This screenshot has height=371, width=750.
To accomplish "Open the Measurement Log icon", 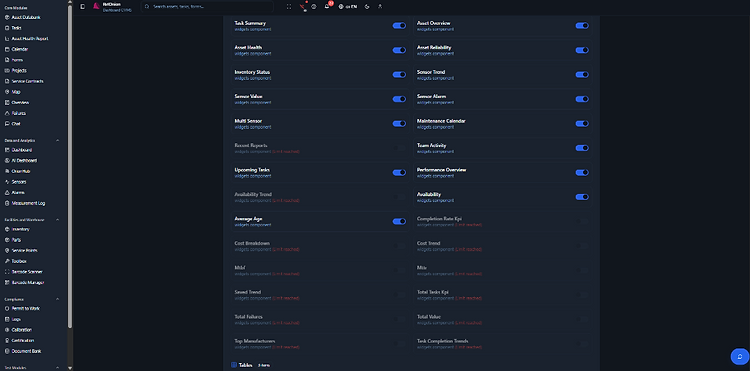I will click(7, 203).
